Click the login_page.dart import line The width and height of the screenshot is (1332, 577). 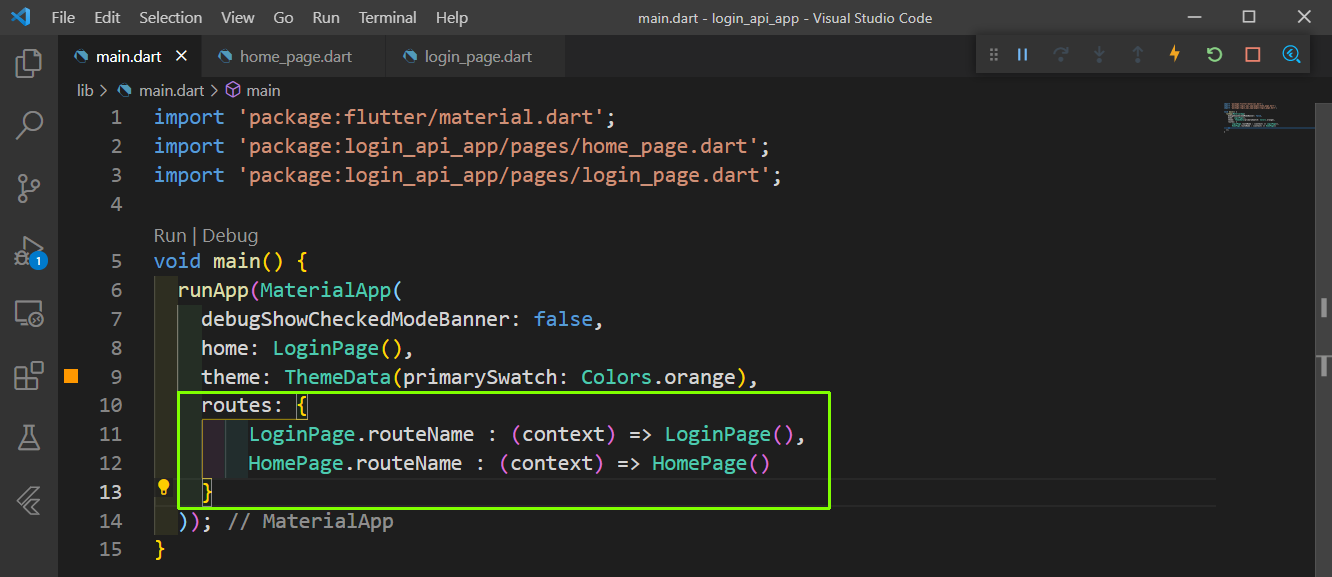coord(467,176)
